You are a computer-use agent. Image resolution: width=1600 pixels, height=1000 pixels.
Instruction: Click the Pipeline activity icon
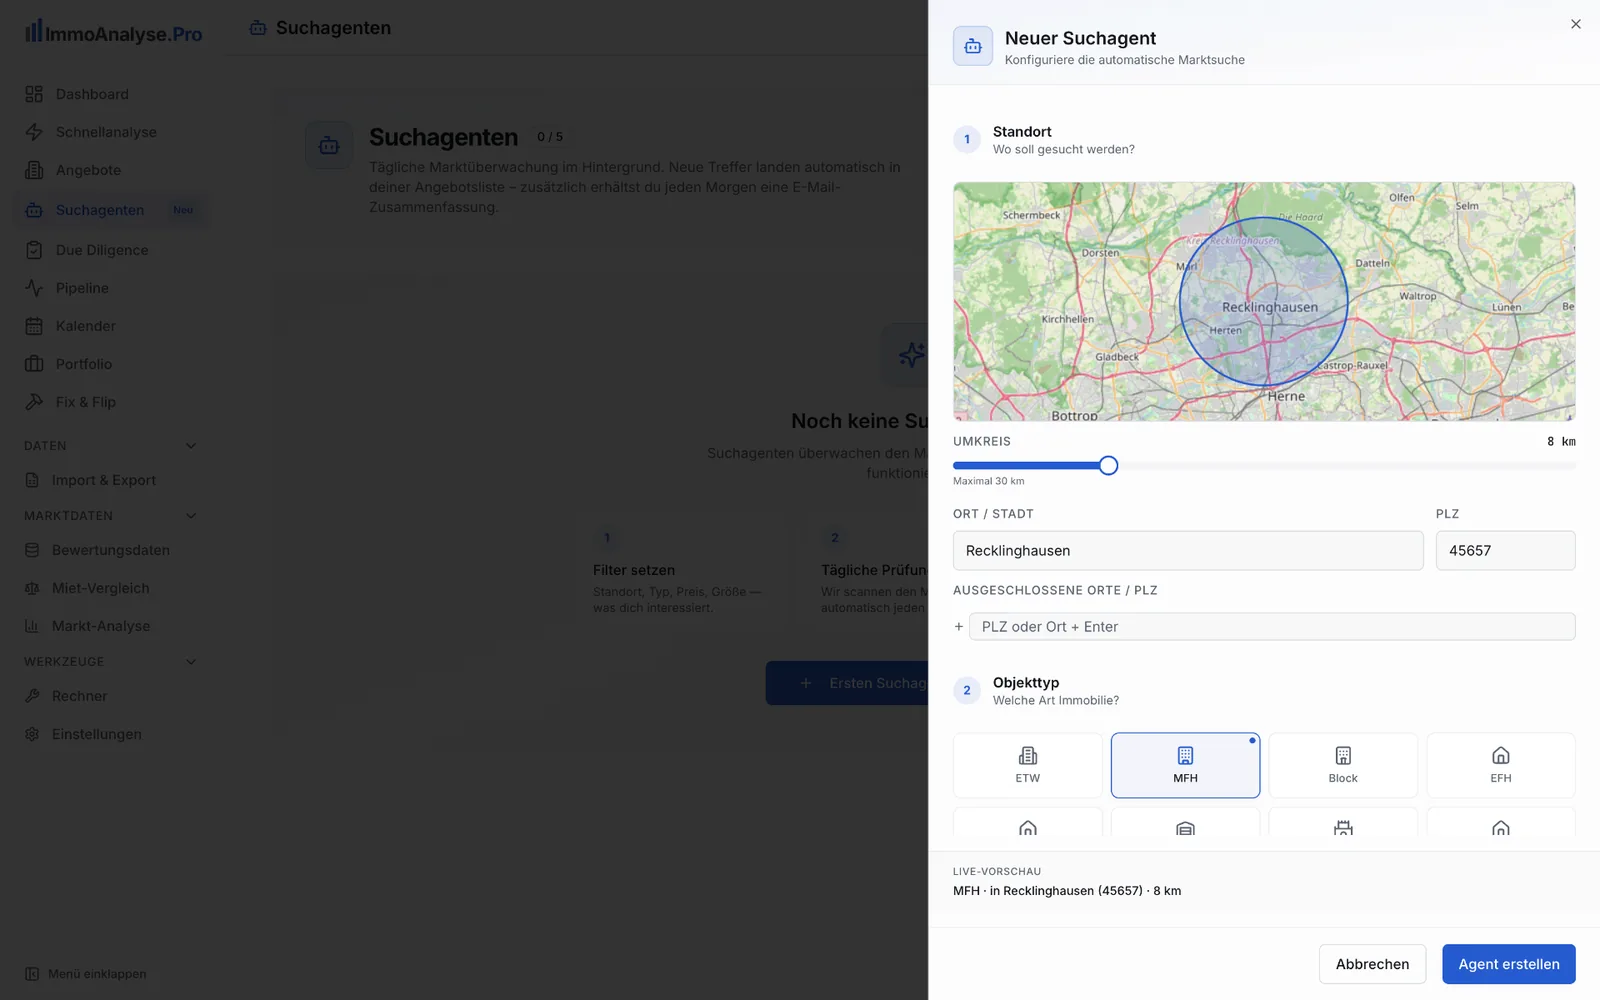click(34, 288)
